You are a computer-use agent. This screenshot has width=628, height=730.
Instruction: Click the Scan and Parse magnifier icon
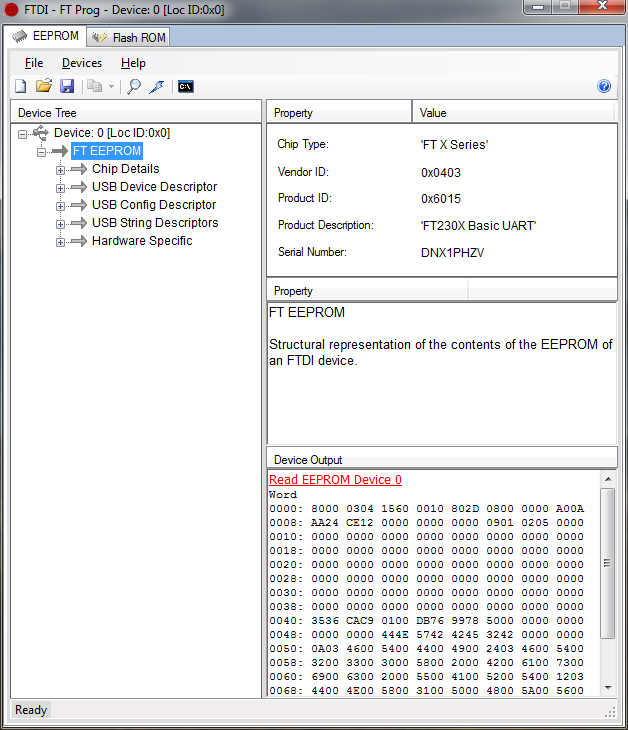pos(134,86)
